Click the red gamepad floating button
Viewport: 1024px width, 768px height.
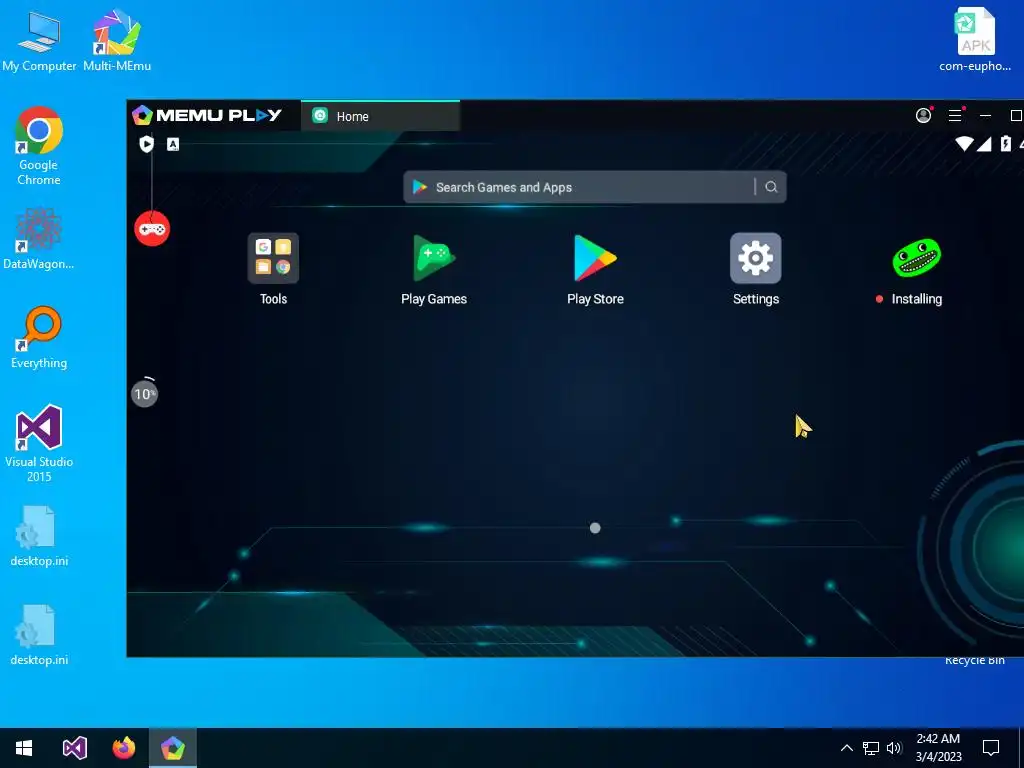pyautogui.click(x=152, y=229)
